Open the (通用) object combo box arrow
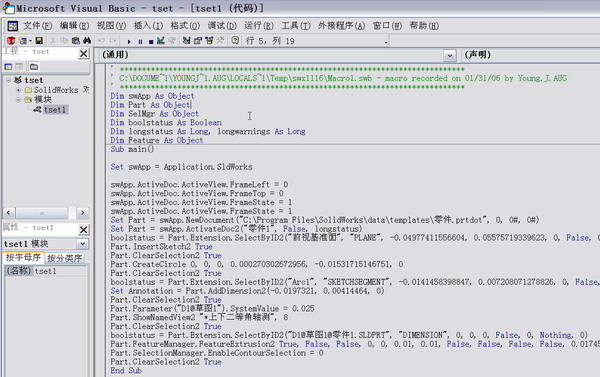600x377 pixels. 450,55
